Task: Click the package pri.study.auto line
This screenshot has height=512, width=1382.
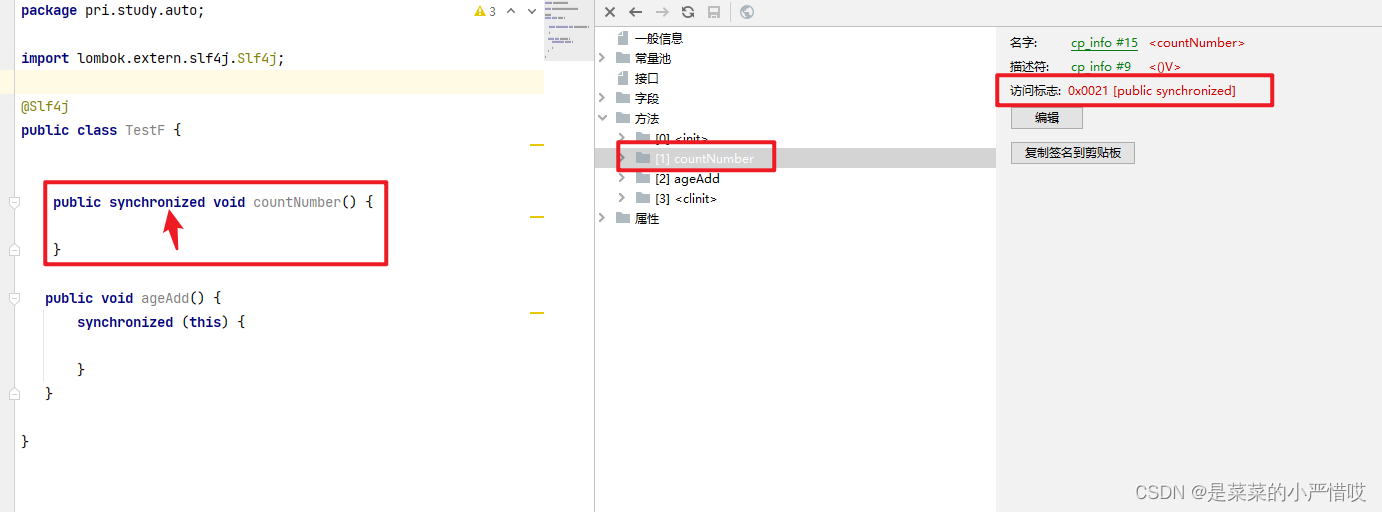Action: coord(113,10)
